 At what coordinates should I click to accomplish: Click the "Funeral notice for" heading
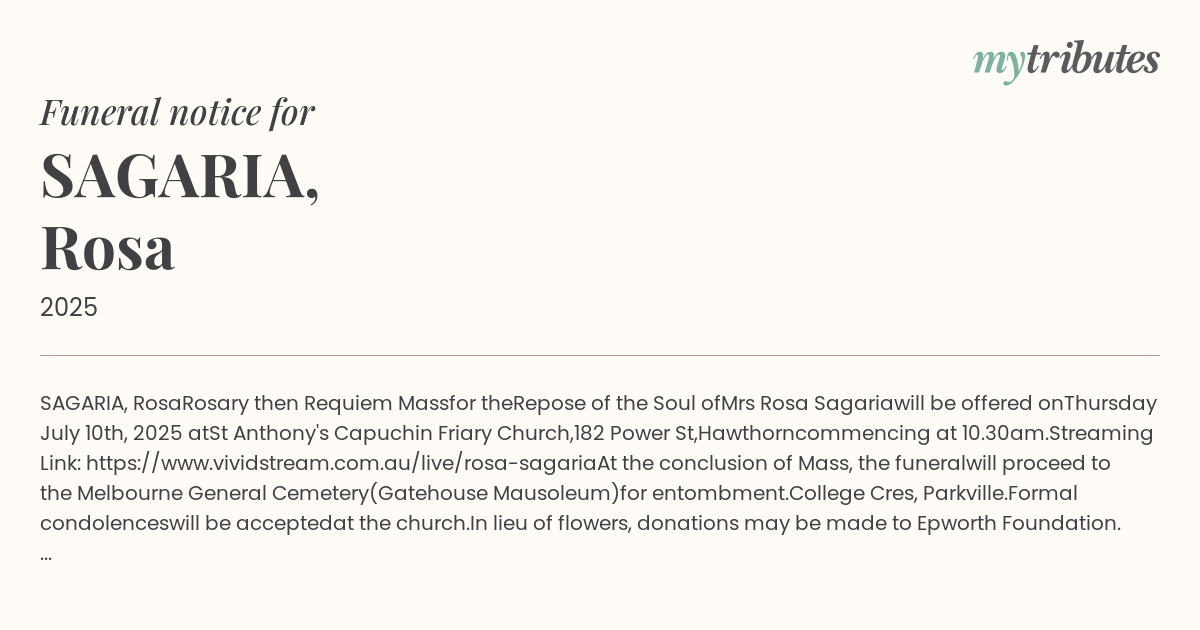tap(177, 112)
